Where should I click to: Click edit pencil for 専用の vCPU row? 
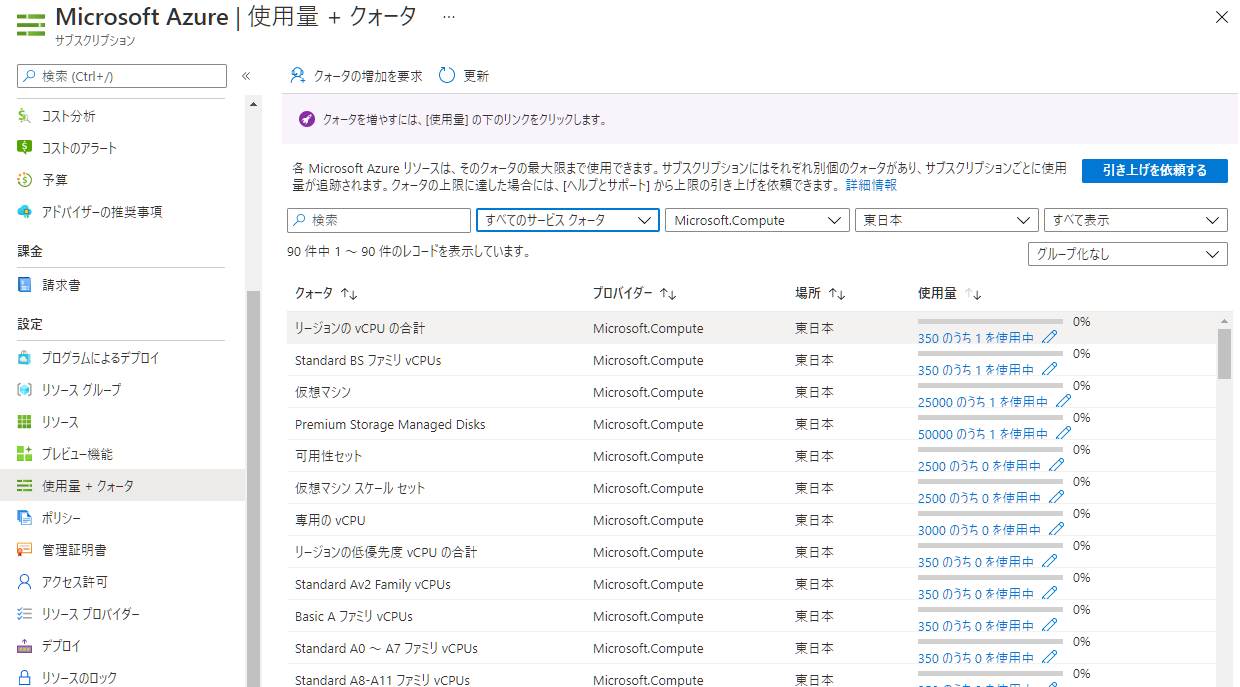click(x=1056, y=529)
